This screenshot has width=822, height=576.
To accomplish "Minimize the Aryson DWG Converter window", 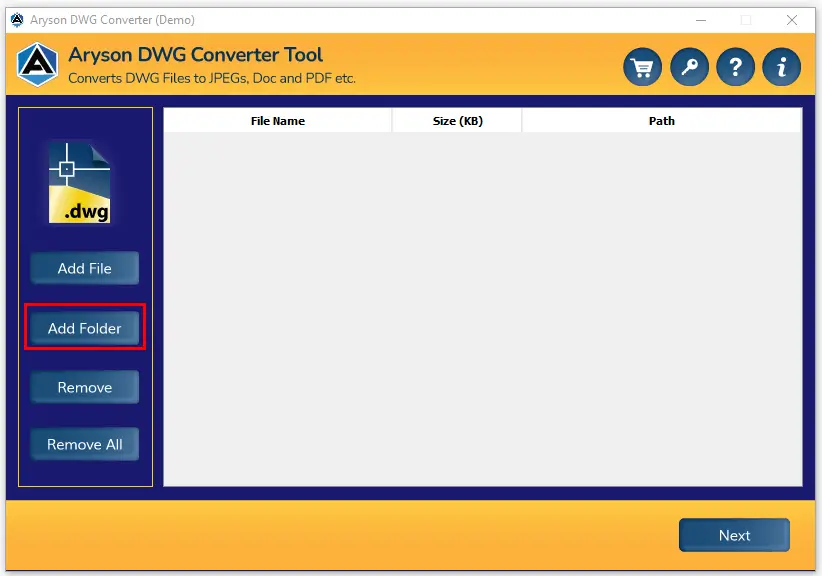I will [x=701, y=20].
